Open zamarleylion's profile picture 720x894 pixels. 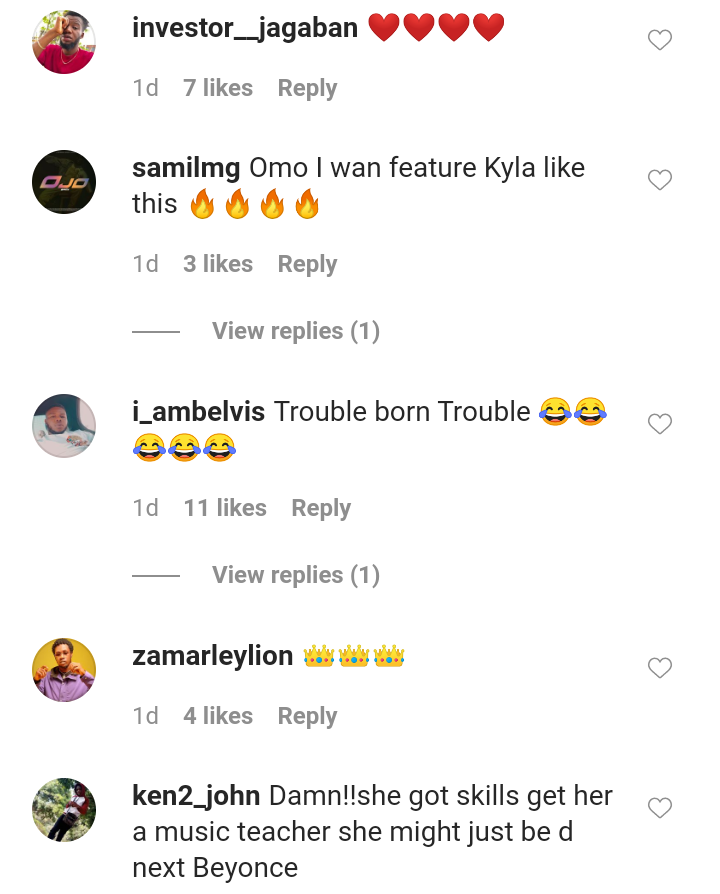pos(64,670)
